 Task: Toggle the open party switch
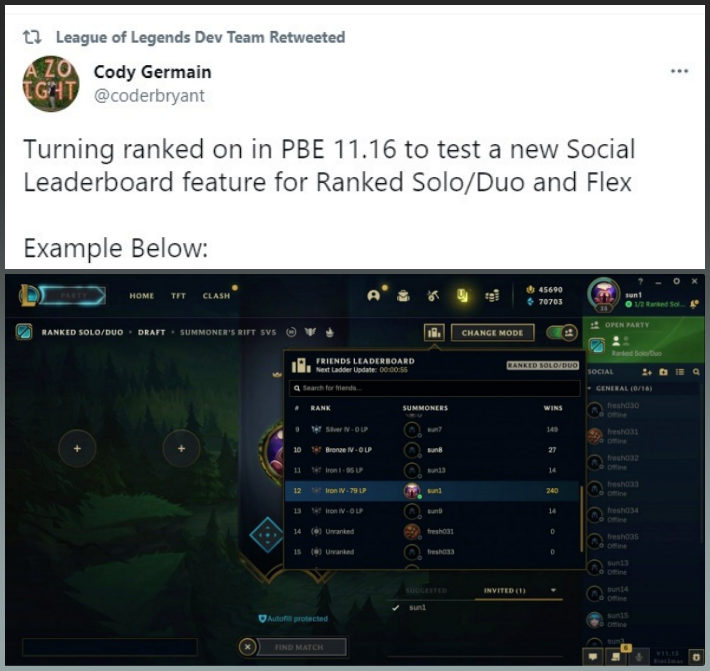tap(561, 333)
